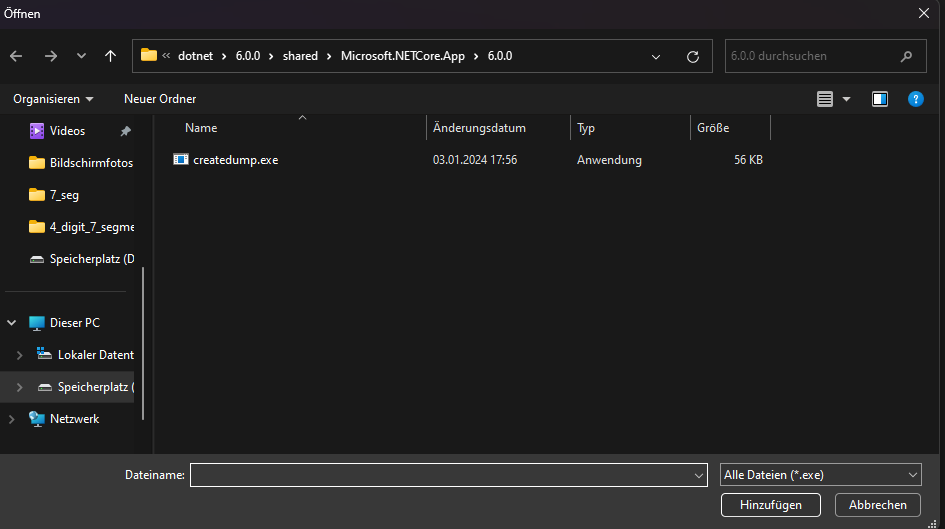
Task: Select 'Microsoft.NETCore.App' breadcrumb segment
Action: [403, 56]
